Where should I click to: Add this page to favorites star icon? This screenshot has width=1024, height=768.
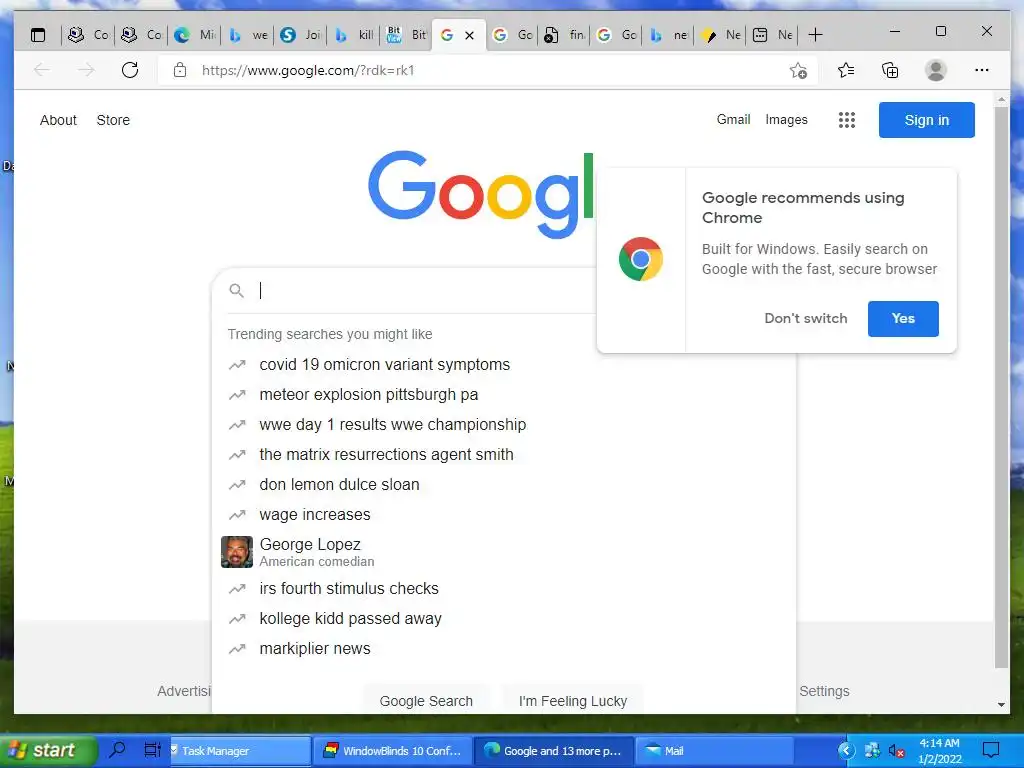pos(798,70)
